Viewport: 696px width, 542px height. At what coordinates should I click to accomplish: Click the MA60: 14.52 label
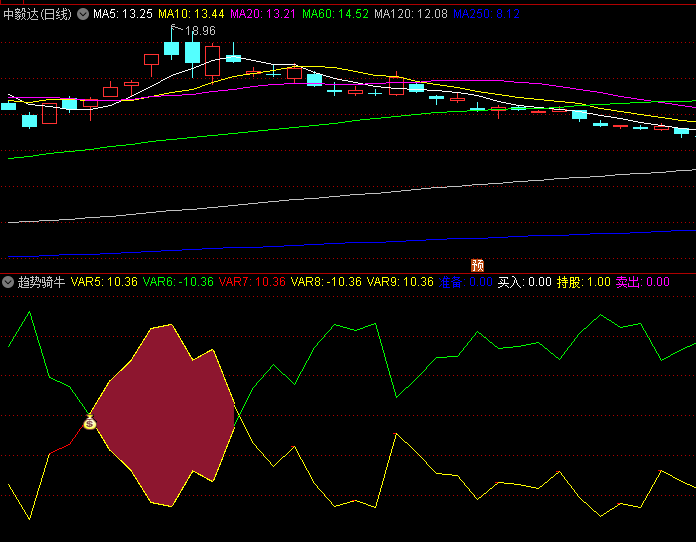(336, 14)
